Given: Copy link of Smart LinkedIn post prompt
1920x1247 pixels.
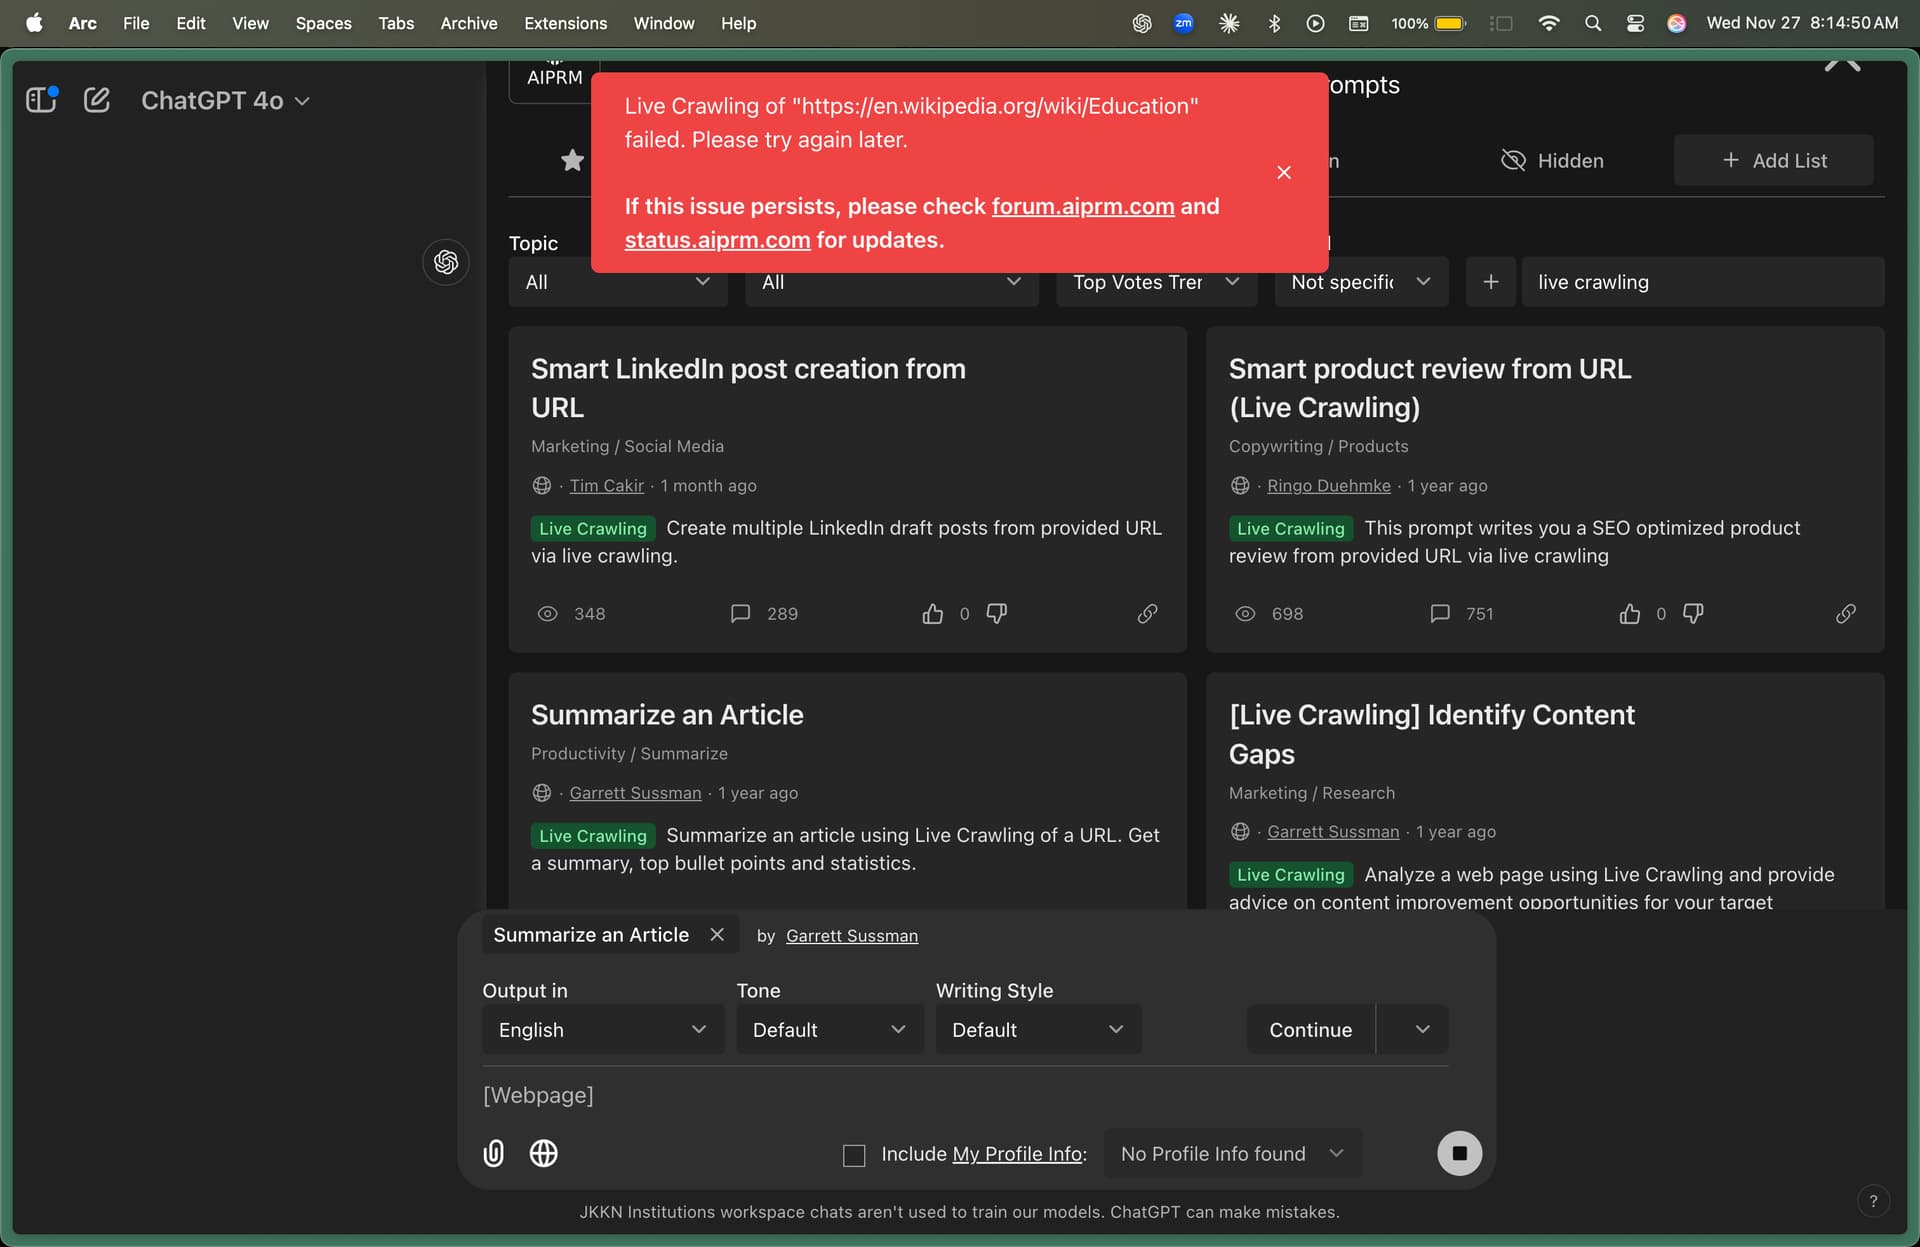Looking at the screenshot, I should coord(1147,613).
